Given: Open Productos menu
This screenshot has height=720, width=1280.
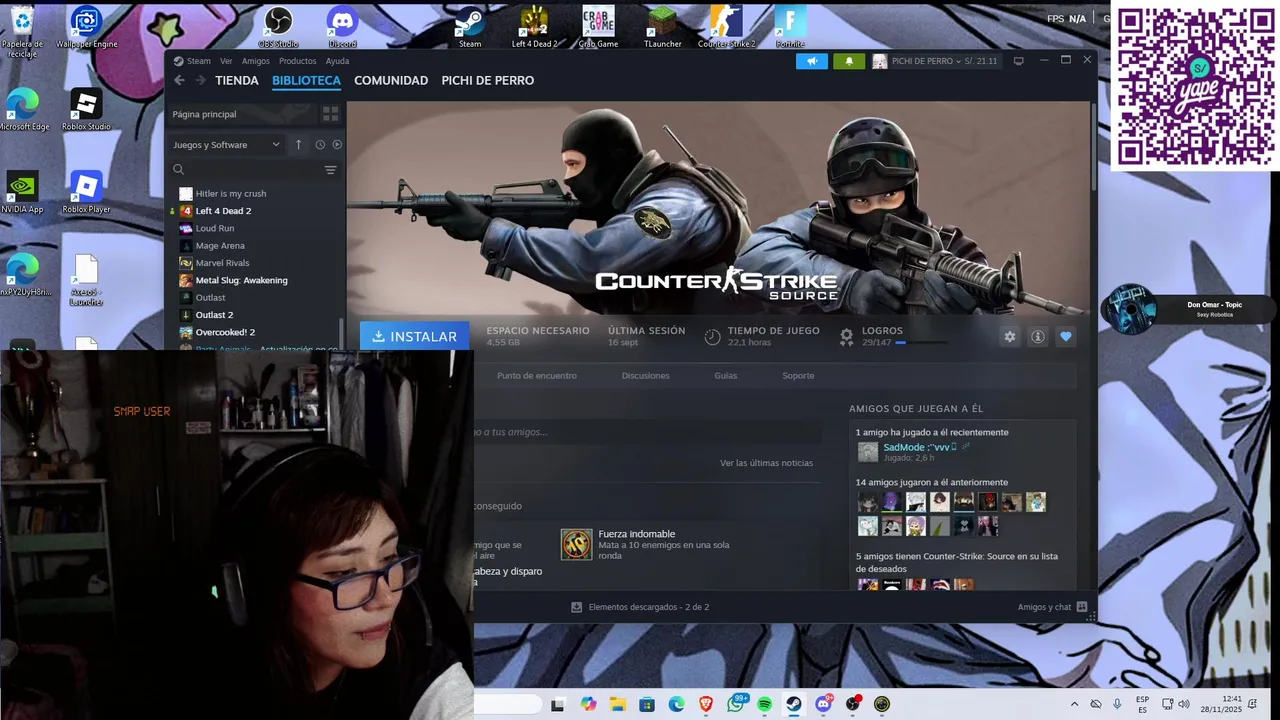Looking at the screenshot, I should [298, 61].
